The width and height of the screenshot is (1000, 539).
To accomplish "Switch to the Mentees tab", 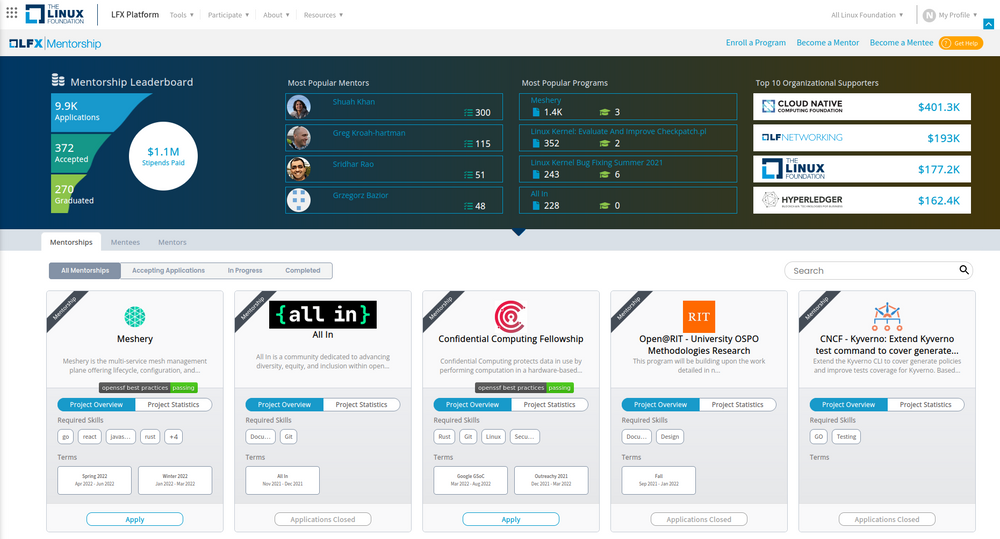I will pos(125,242).
